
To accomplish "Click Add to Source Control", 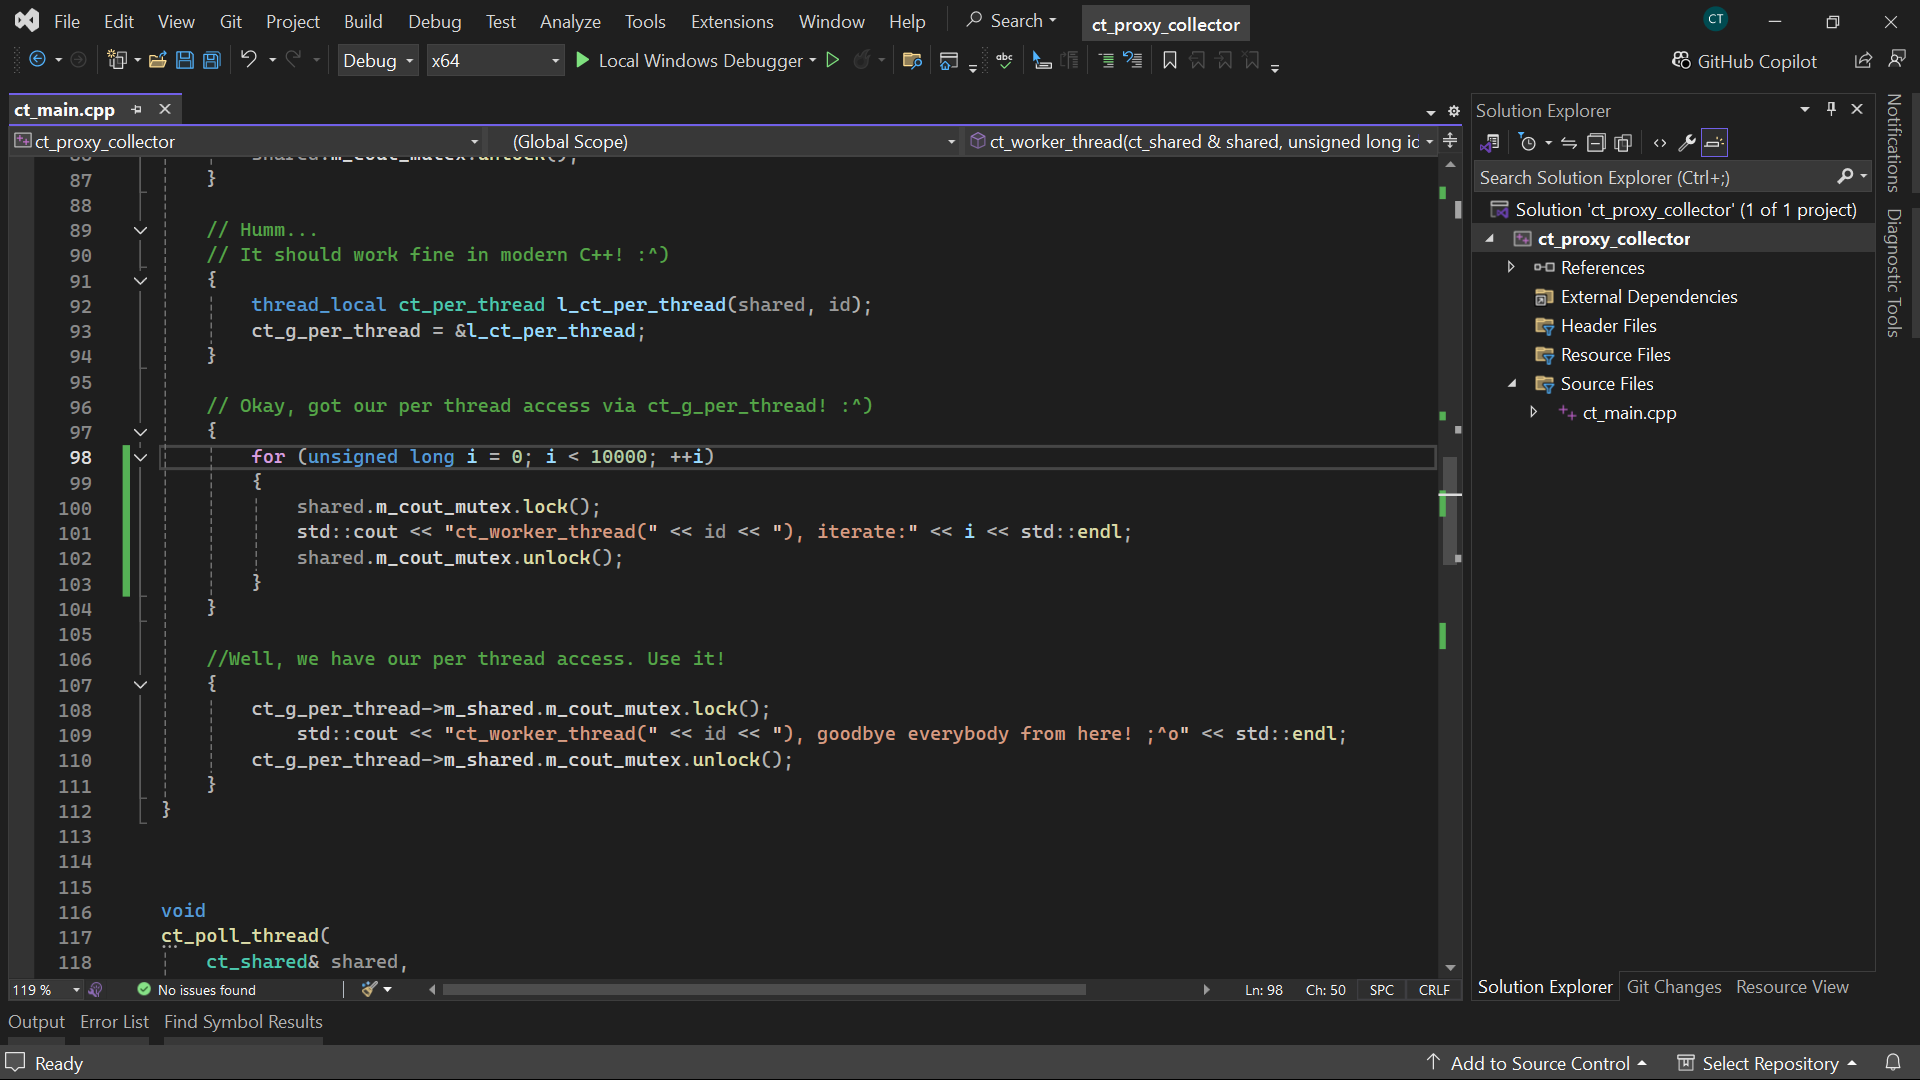I will pos(1539,1063).
